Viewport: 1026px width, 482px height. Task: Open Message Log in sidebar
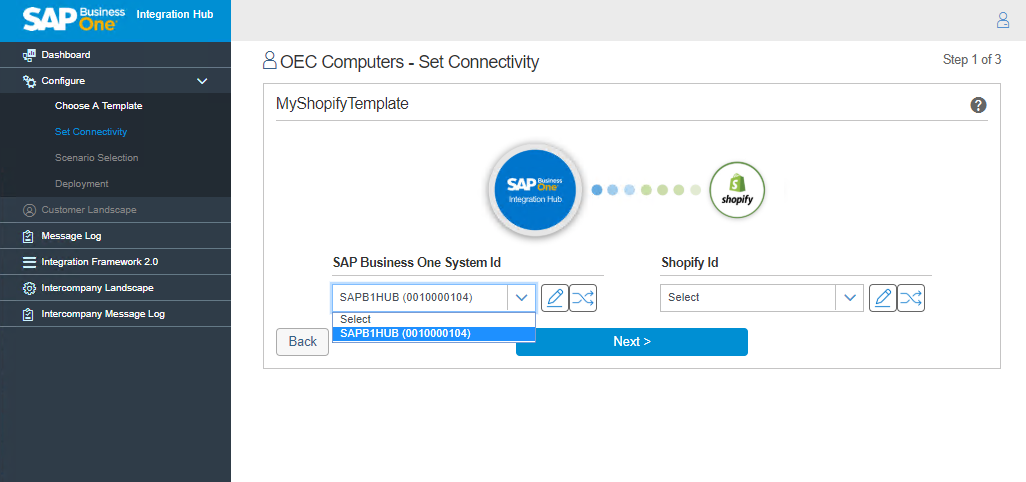(71, 236)
